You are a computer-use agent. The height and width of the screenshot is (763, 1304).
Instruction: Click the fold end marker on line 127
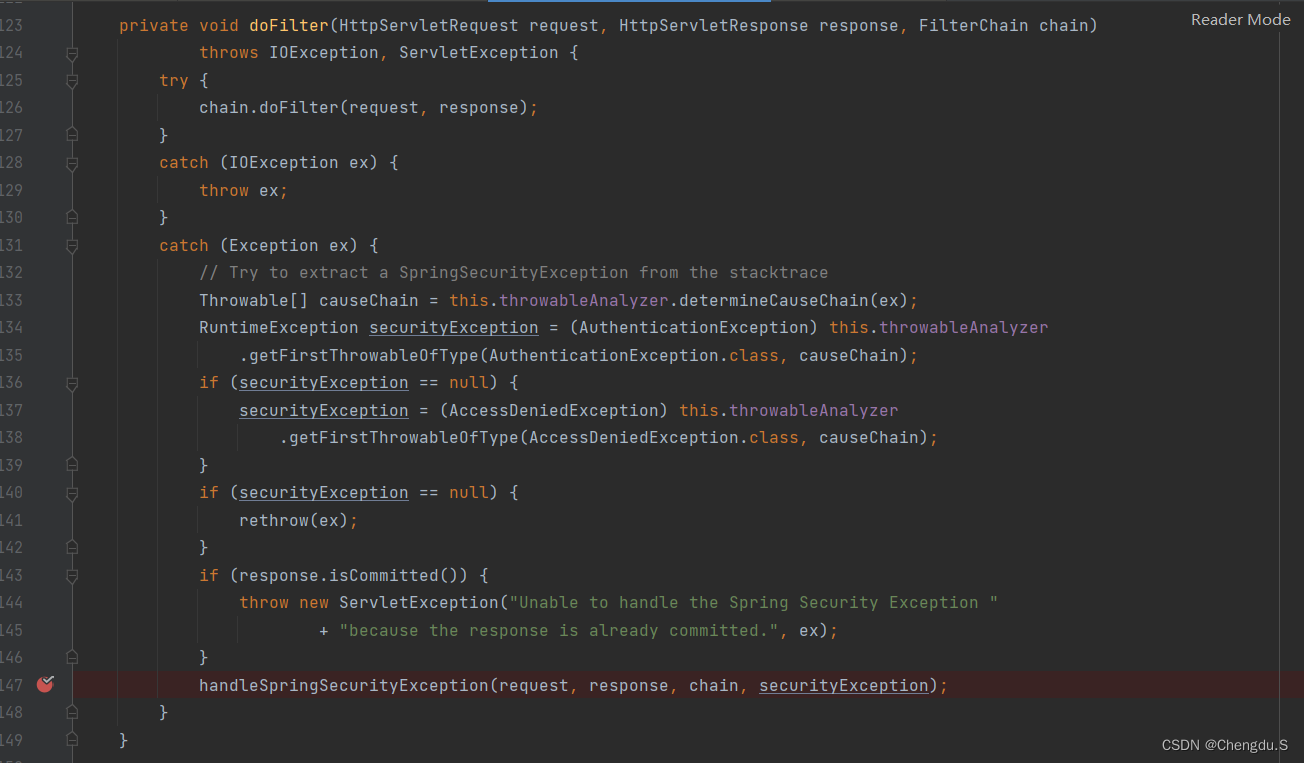coord(71,134)
